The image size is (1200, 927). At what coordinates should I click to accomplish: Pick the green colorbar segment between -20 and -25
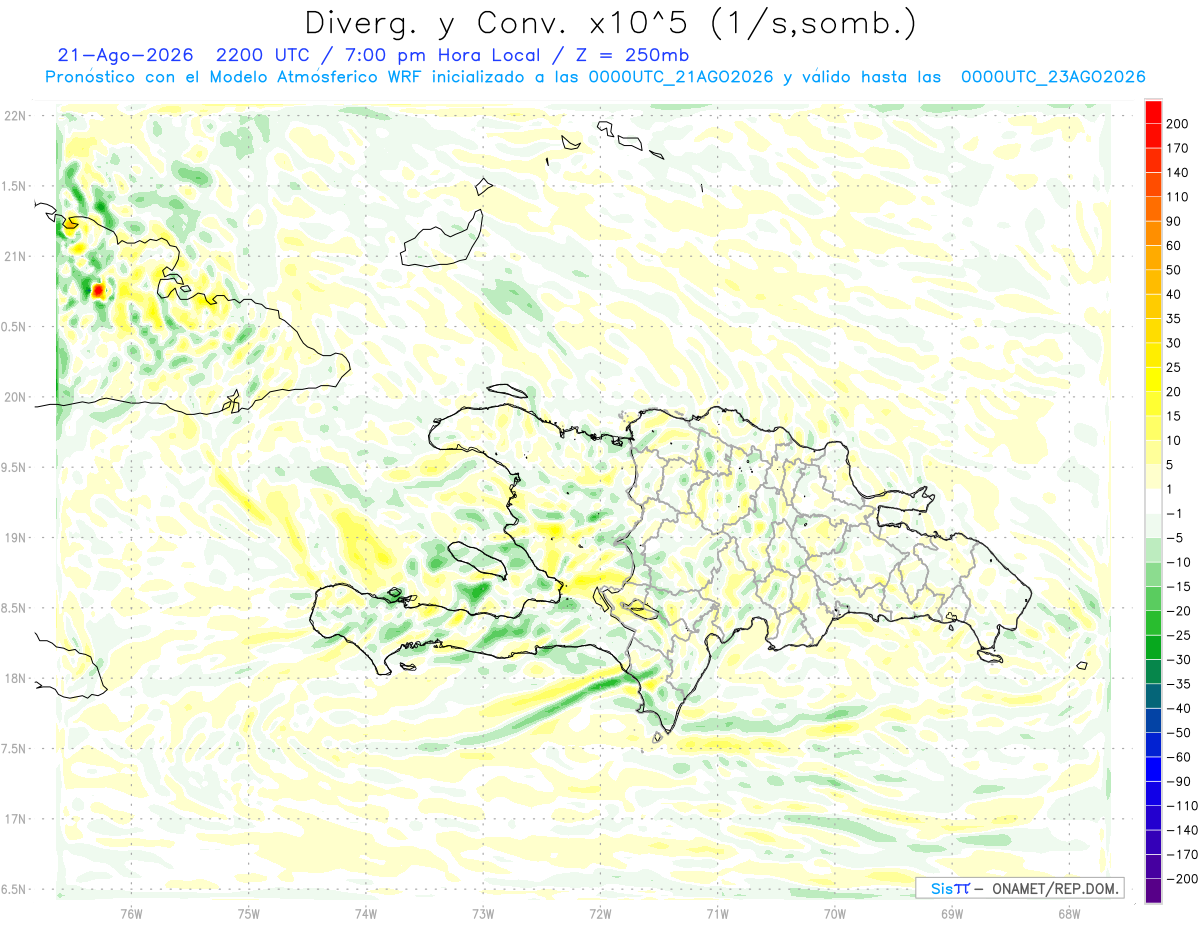click(1153, 623)
